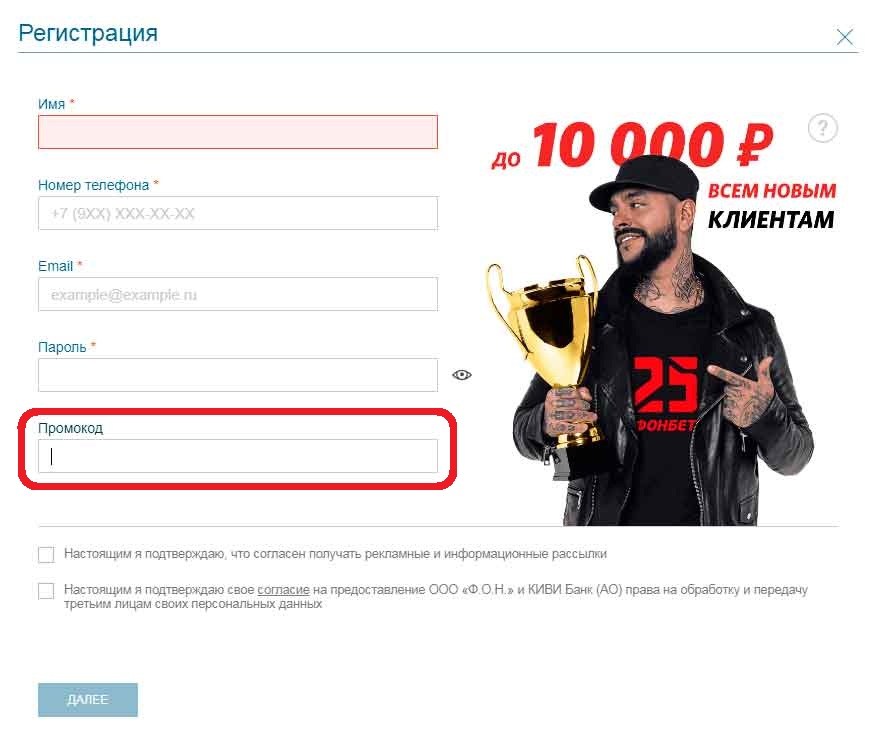
Task: Click the red 25 Фонбет shirt logo
Action: point(665,393)
